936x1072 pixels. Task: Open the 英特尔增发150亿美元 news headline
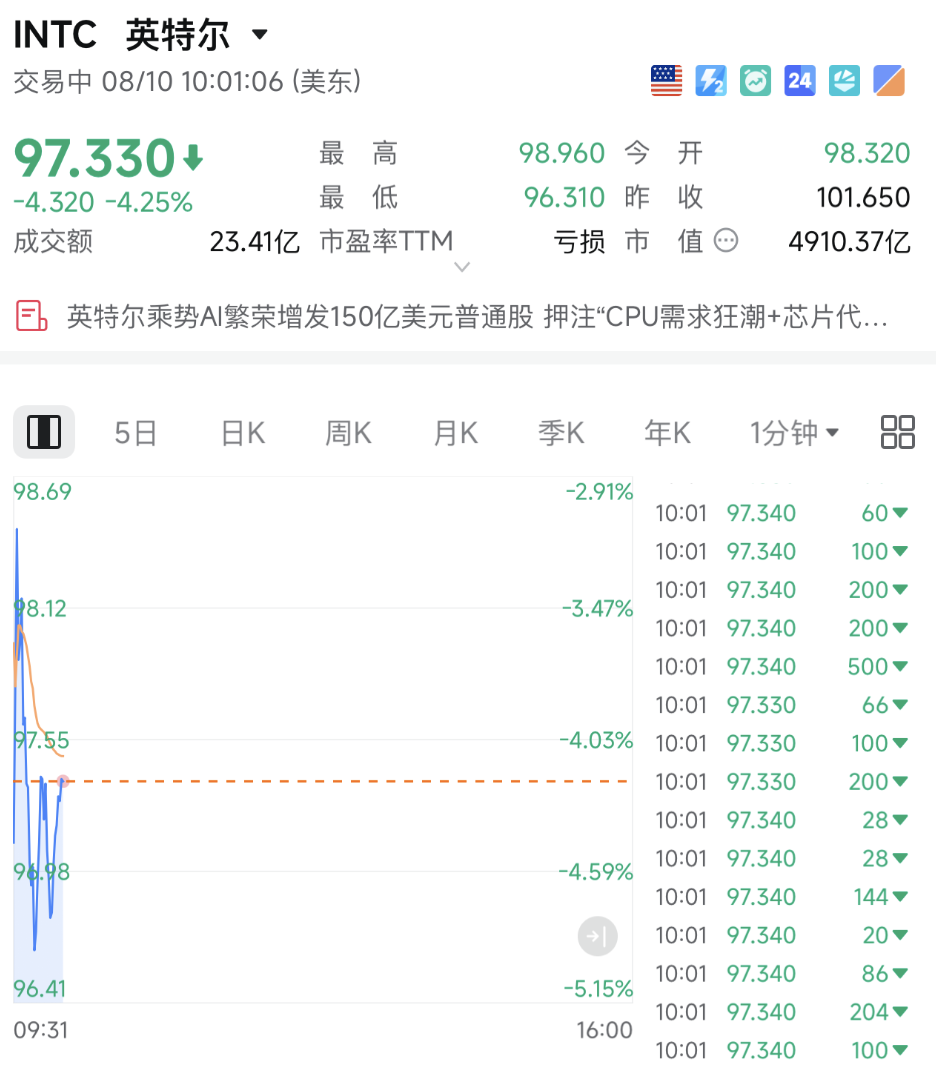(x=477, y=317)
